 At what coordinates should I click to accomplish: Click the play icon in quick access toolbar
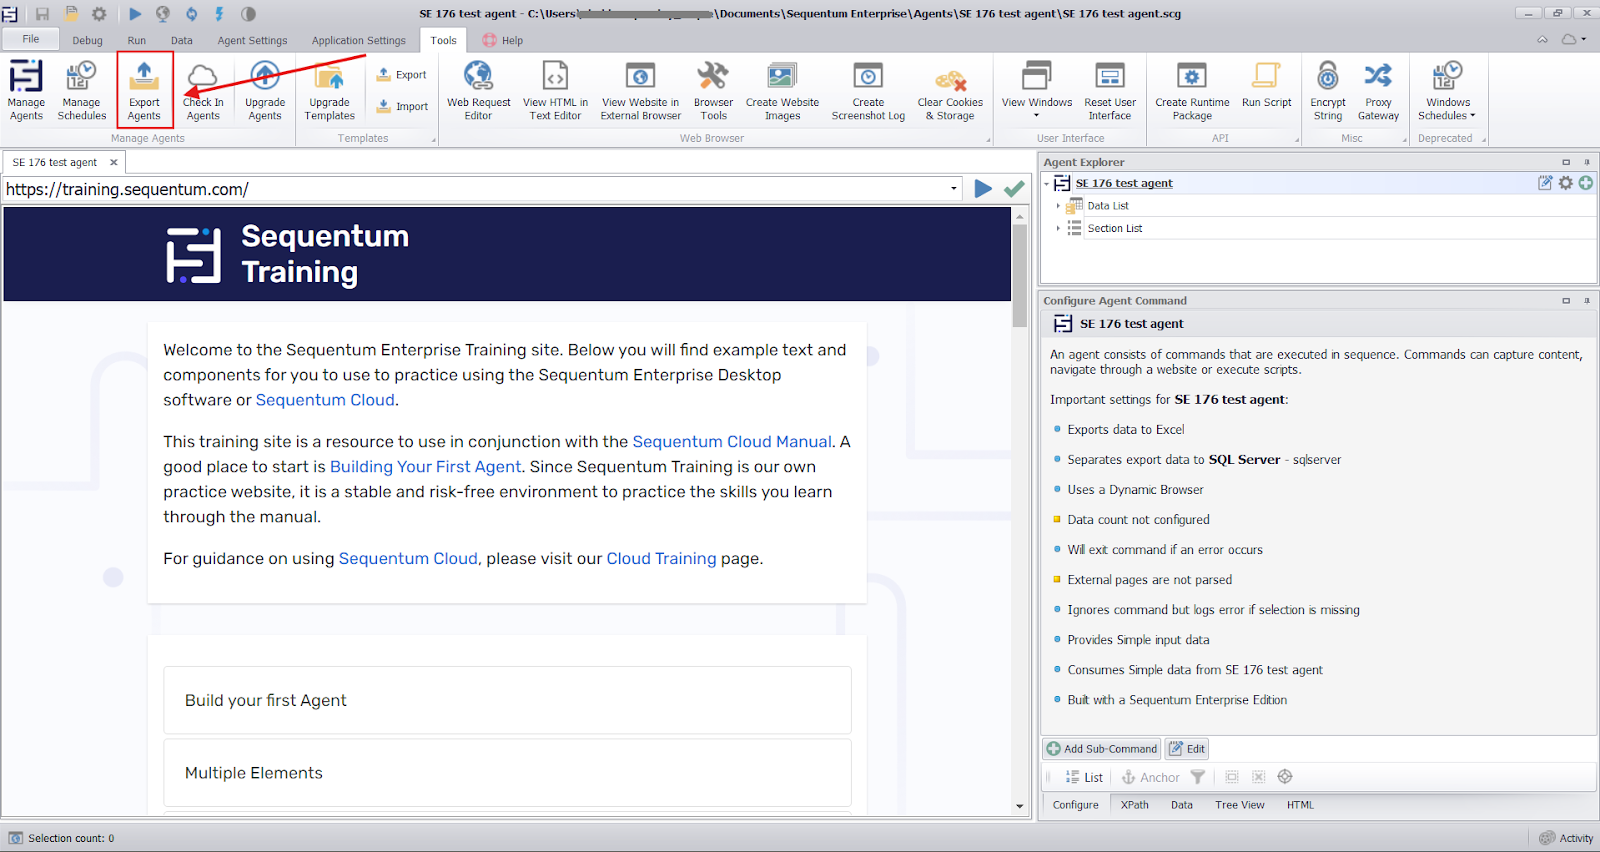point(135,14)
